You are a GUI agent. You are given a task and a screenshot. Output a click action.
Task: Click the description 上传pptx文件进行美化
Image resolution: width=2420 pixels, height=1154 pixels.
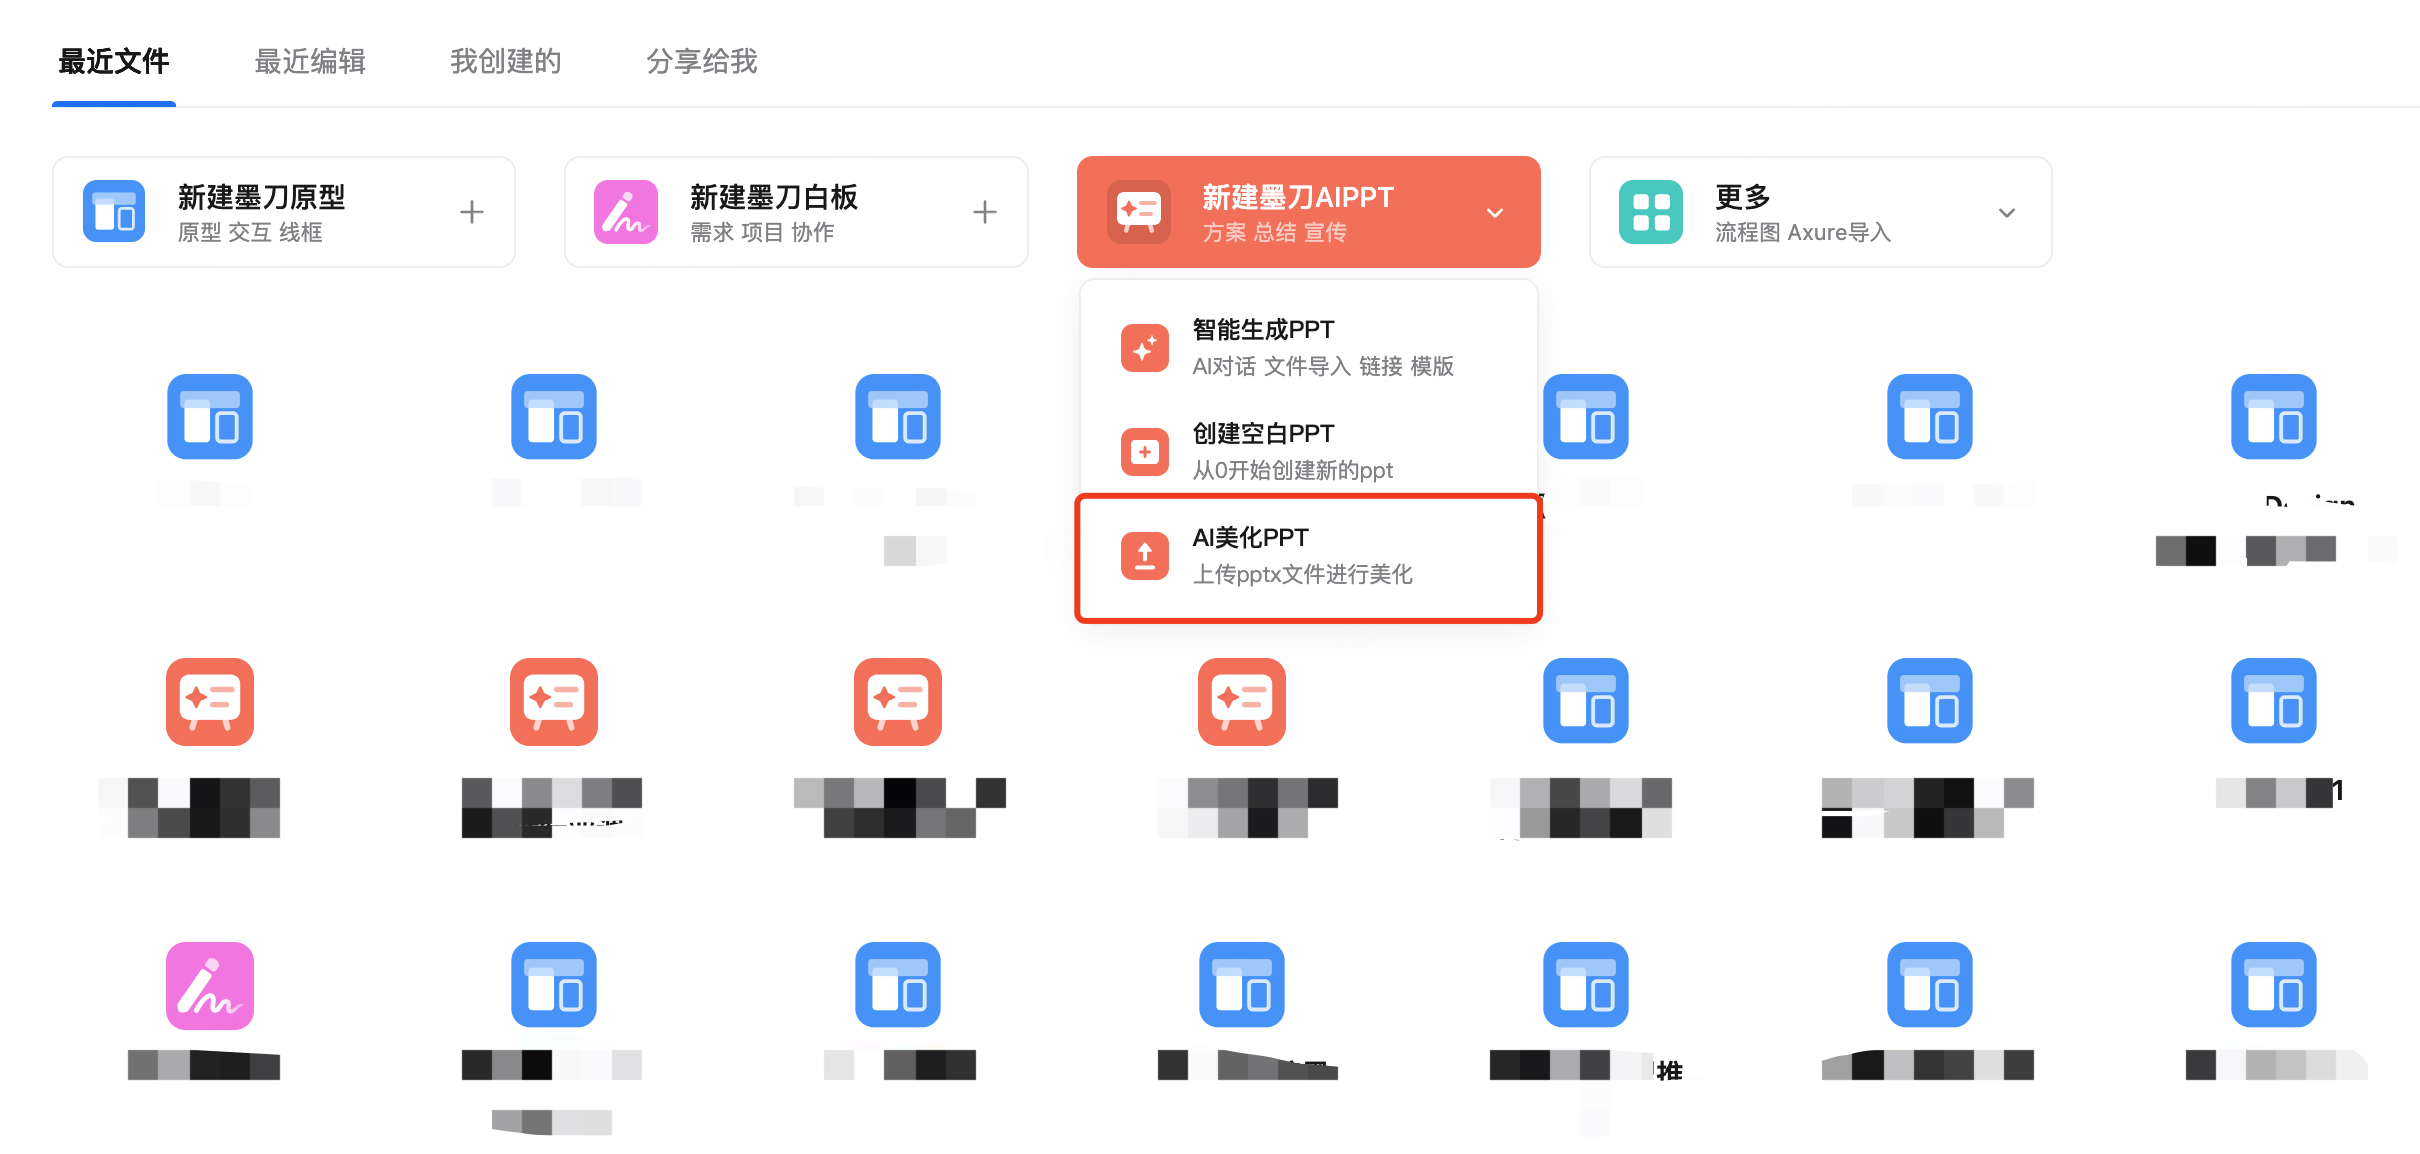1303,574
